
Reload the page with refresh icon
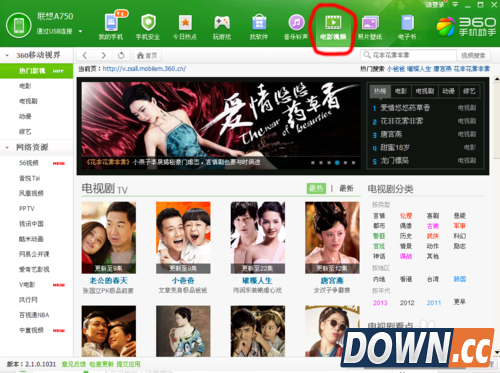(x=121, y=55)
